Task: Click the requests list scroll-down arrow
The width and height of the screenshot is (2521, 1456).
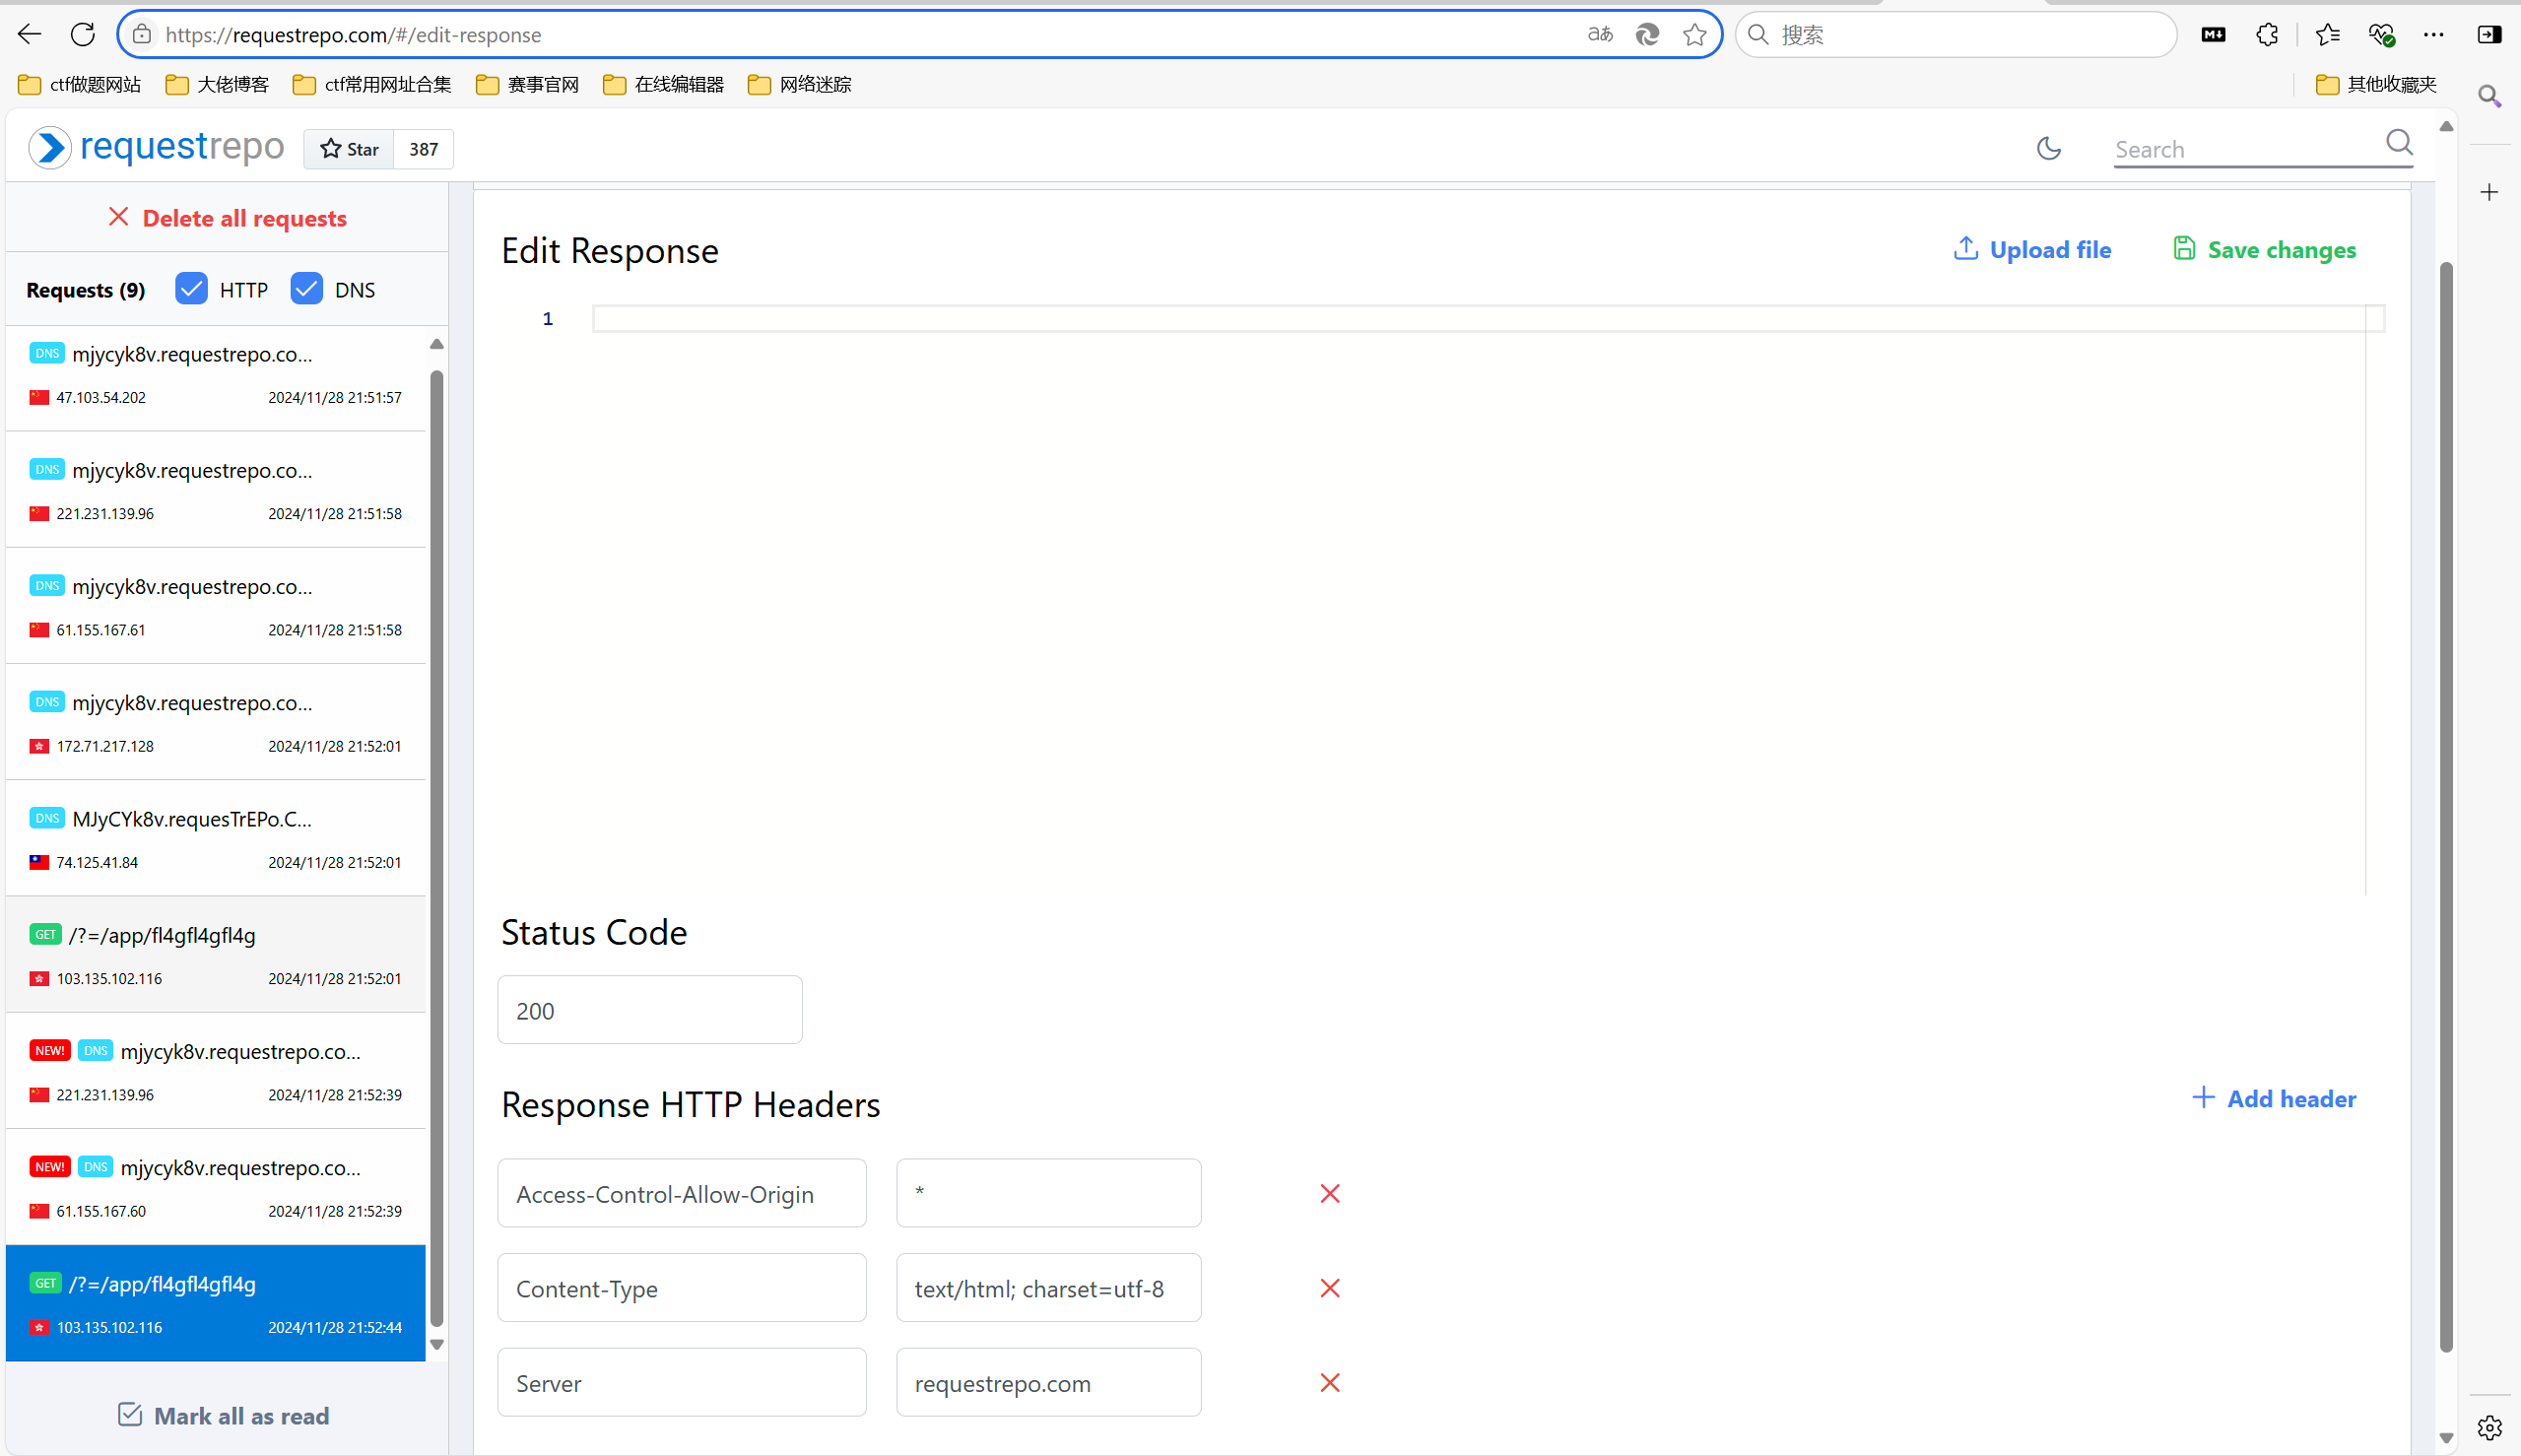Action: [437, 1345]
